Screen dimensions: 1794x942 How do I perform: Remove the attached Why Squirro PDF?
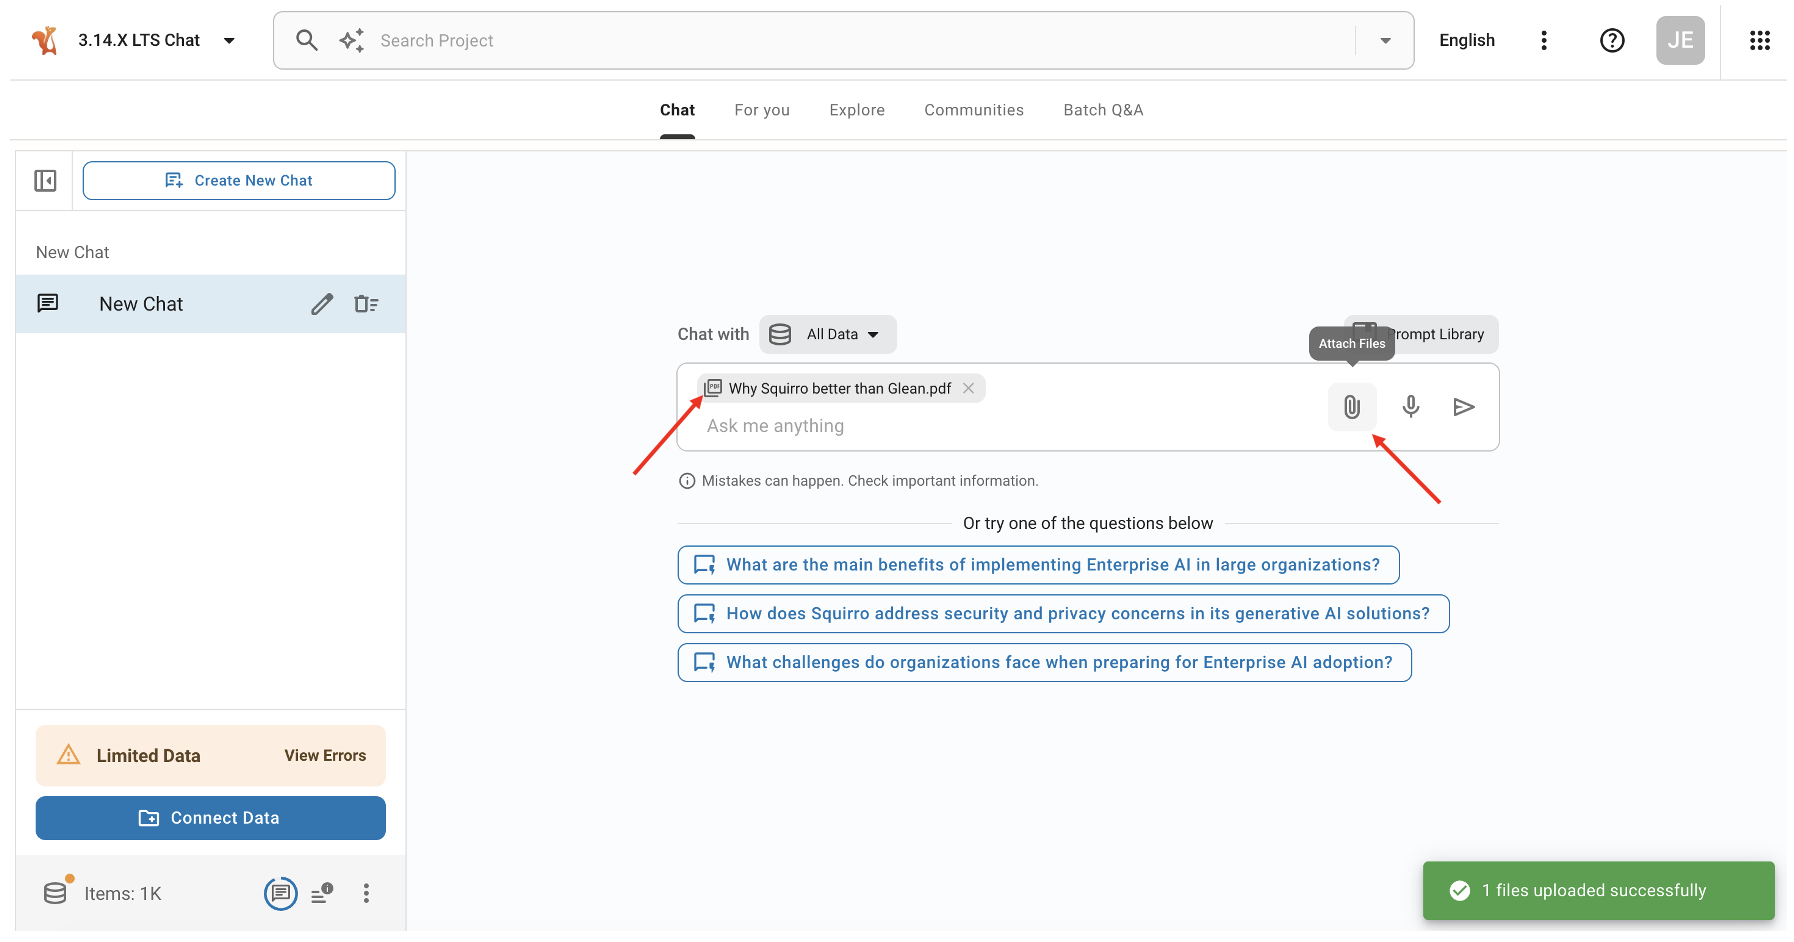(x=968, y=388)
